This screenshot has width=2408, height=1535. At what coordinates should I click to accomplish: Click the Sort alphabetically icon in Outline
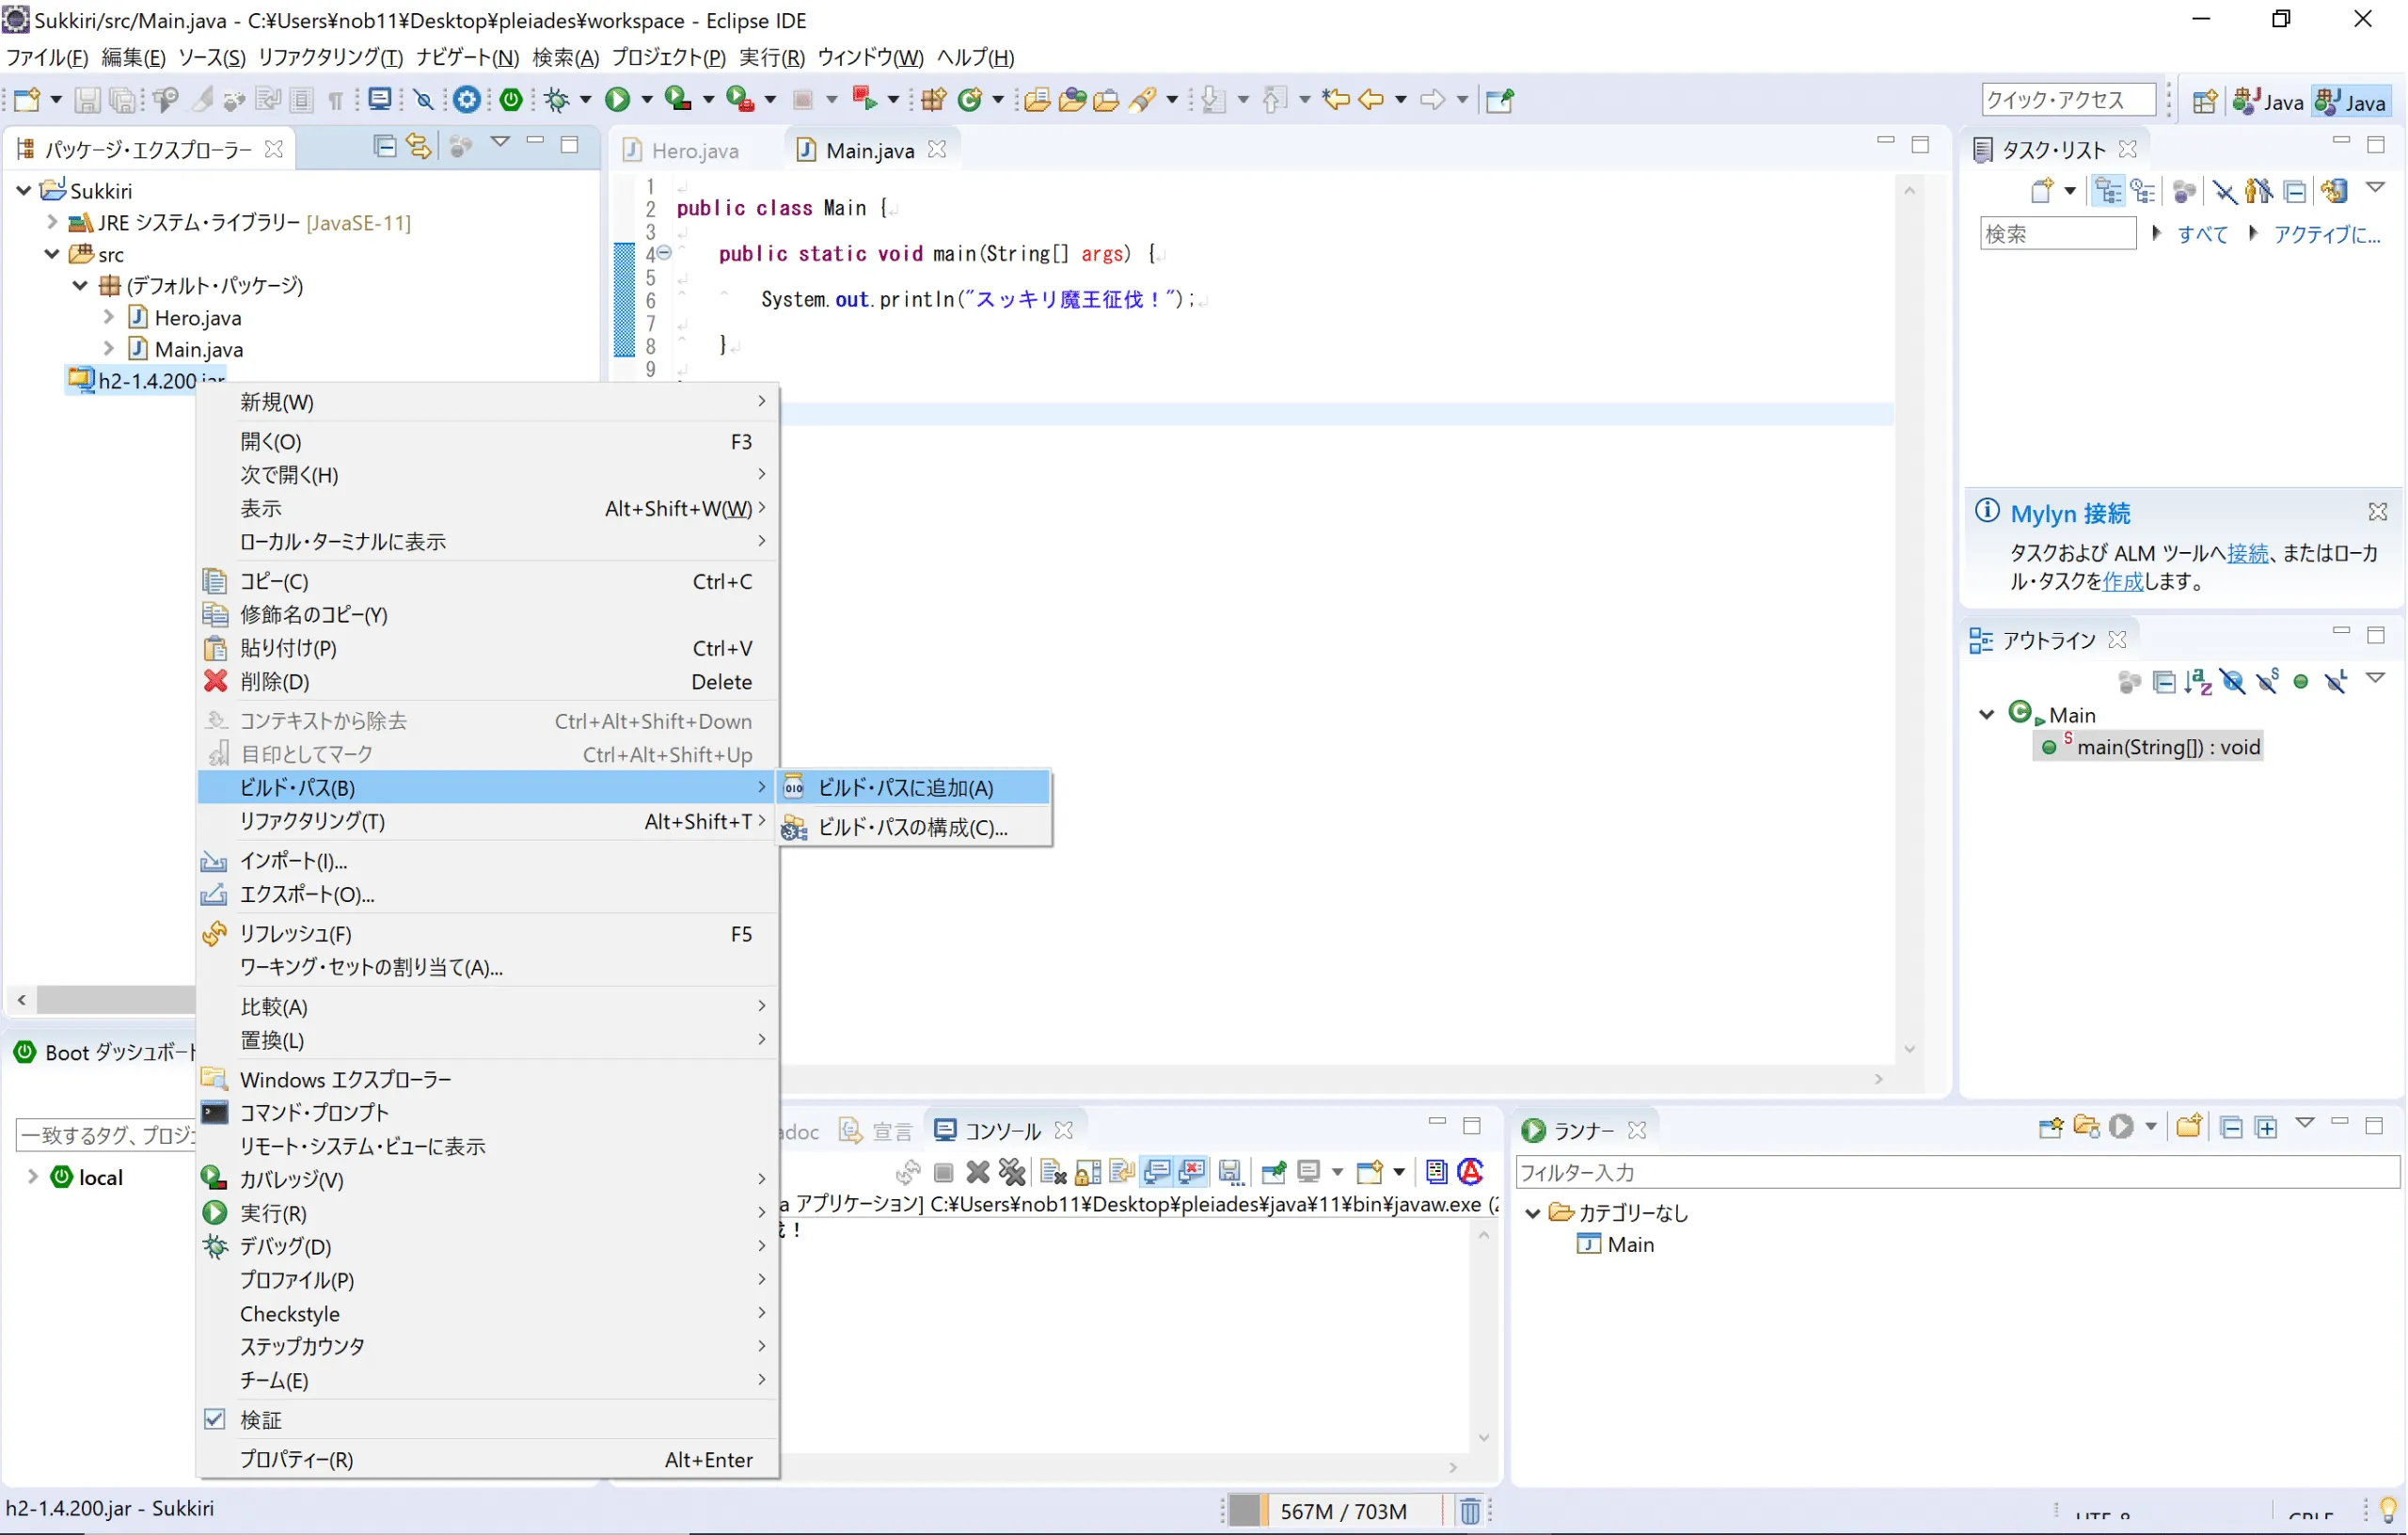[2198, 681]
